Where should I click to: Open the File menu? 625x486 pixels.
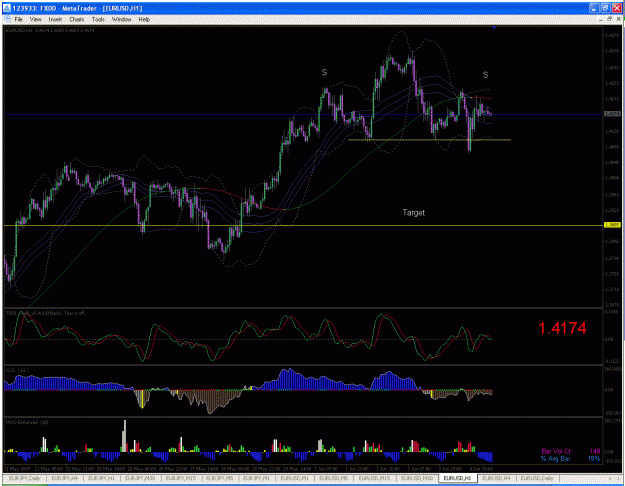click(18, 19)
